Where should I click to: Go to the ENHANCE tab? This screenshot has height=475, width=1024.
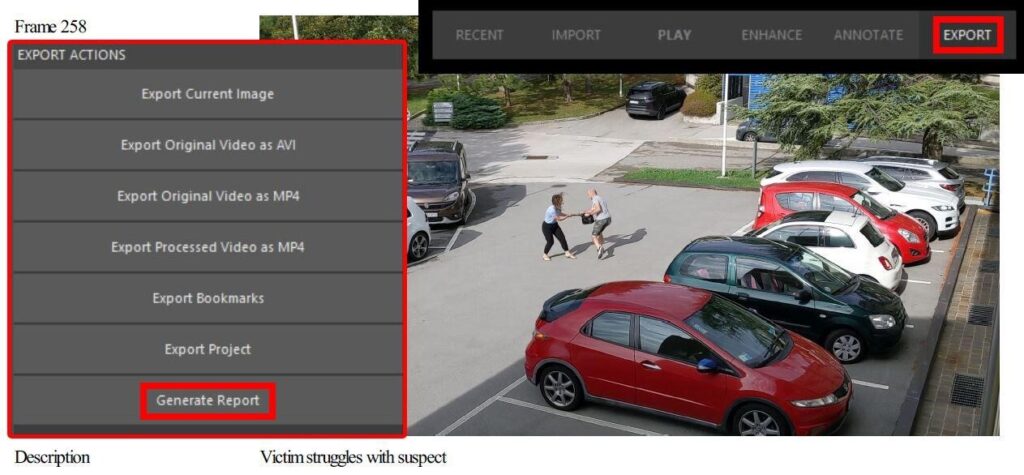coord(771,35)
